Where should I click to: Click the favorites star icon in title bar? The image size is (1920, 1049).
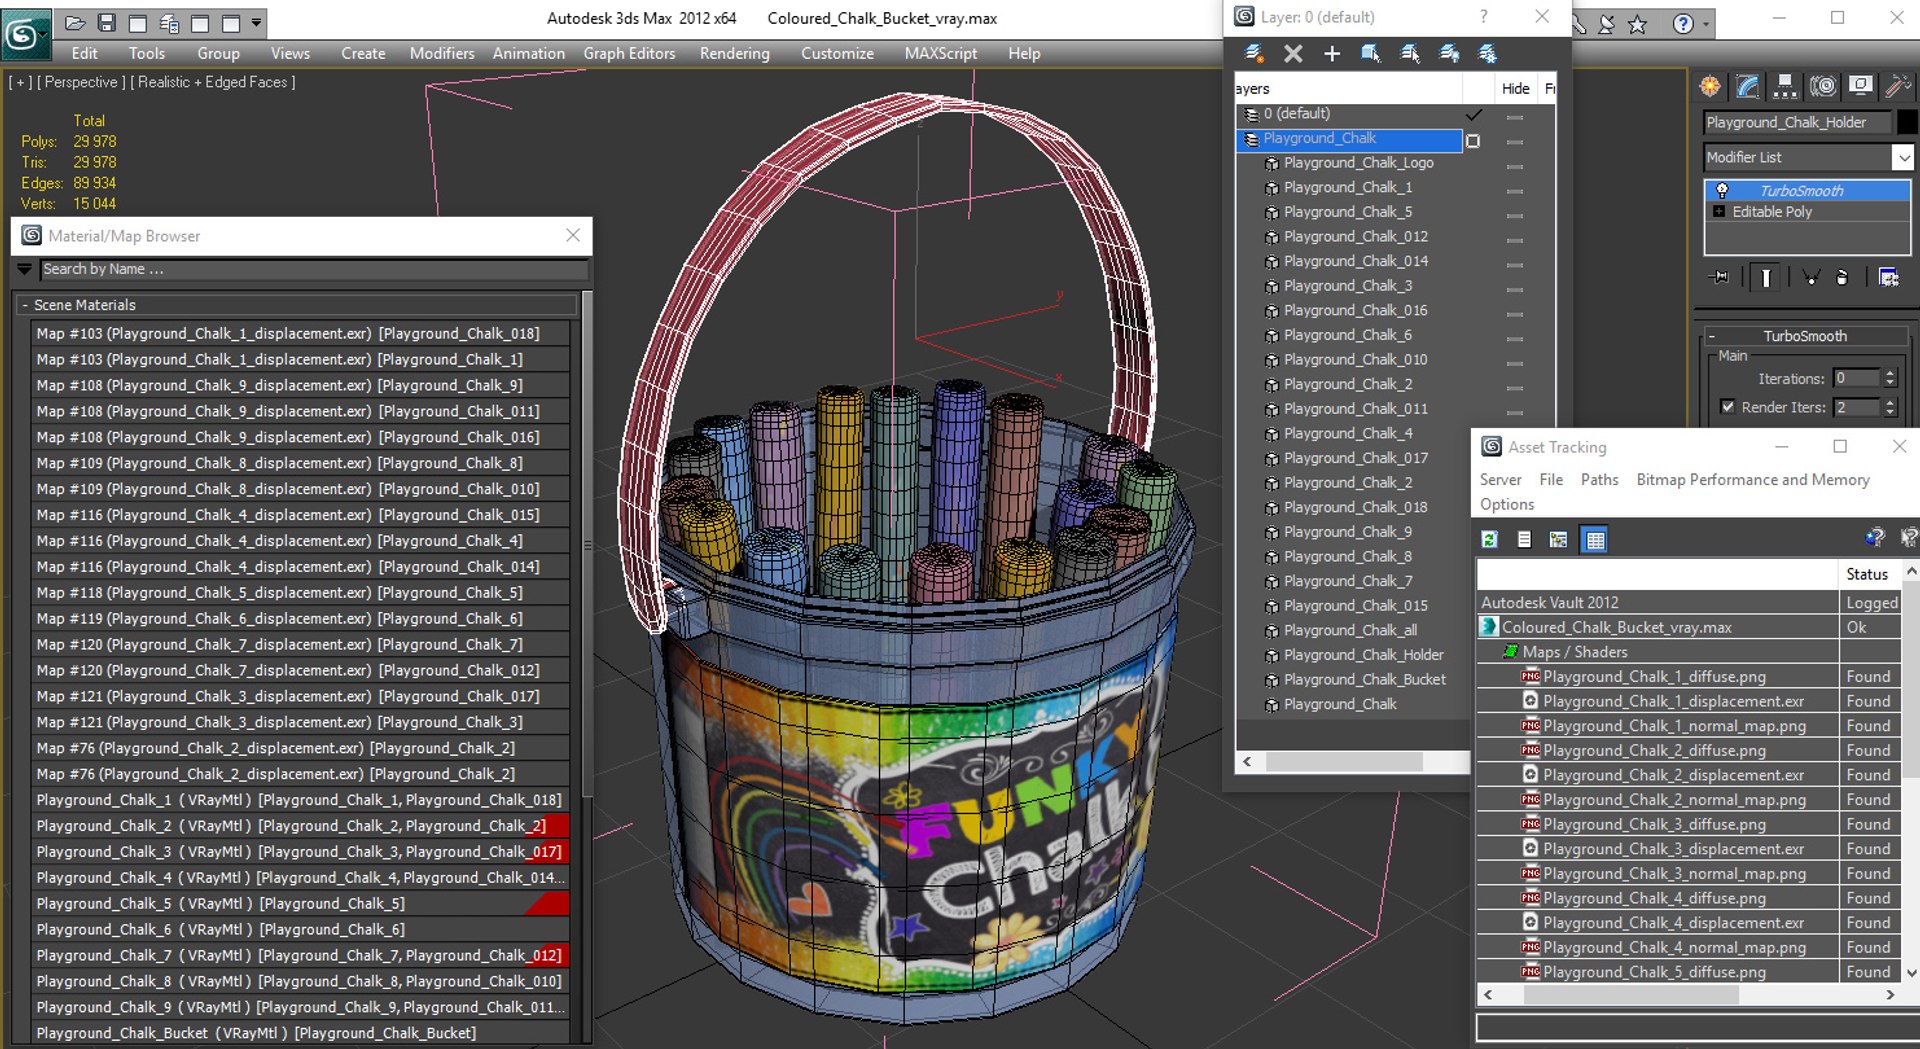(x=1637, y=24)
